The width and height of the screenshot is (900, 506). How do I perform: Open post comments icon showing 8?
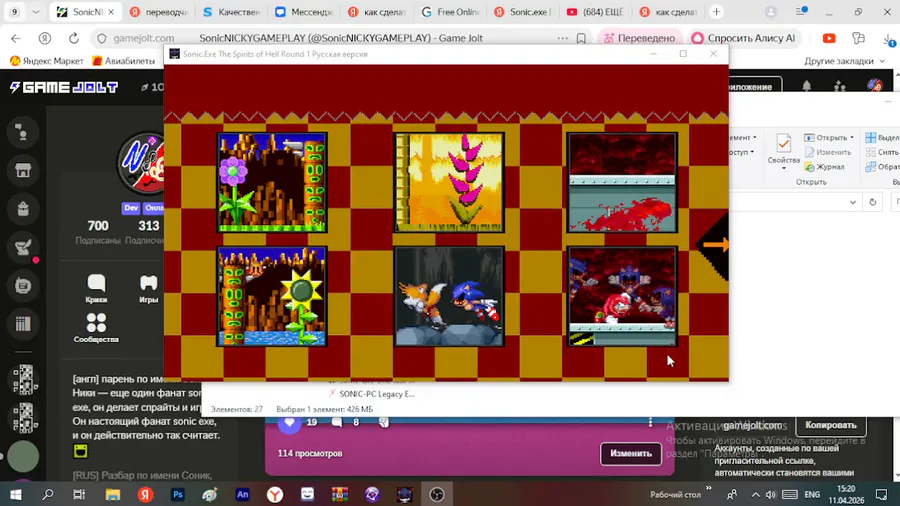point(337,422)
